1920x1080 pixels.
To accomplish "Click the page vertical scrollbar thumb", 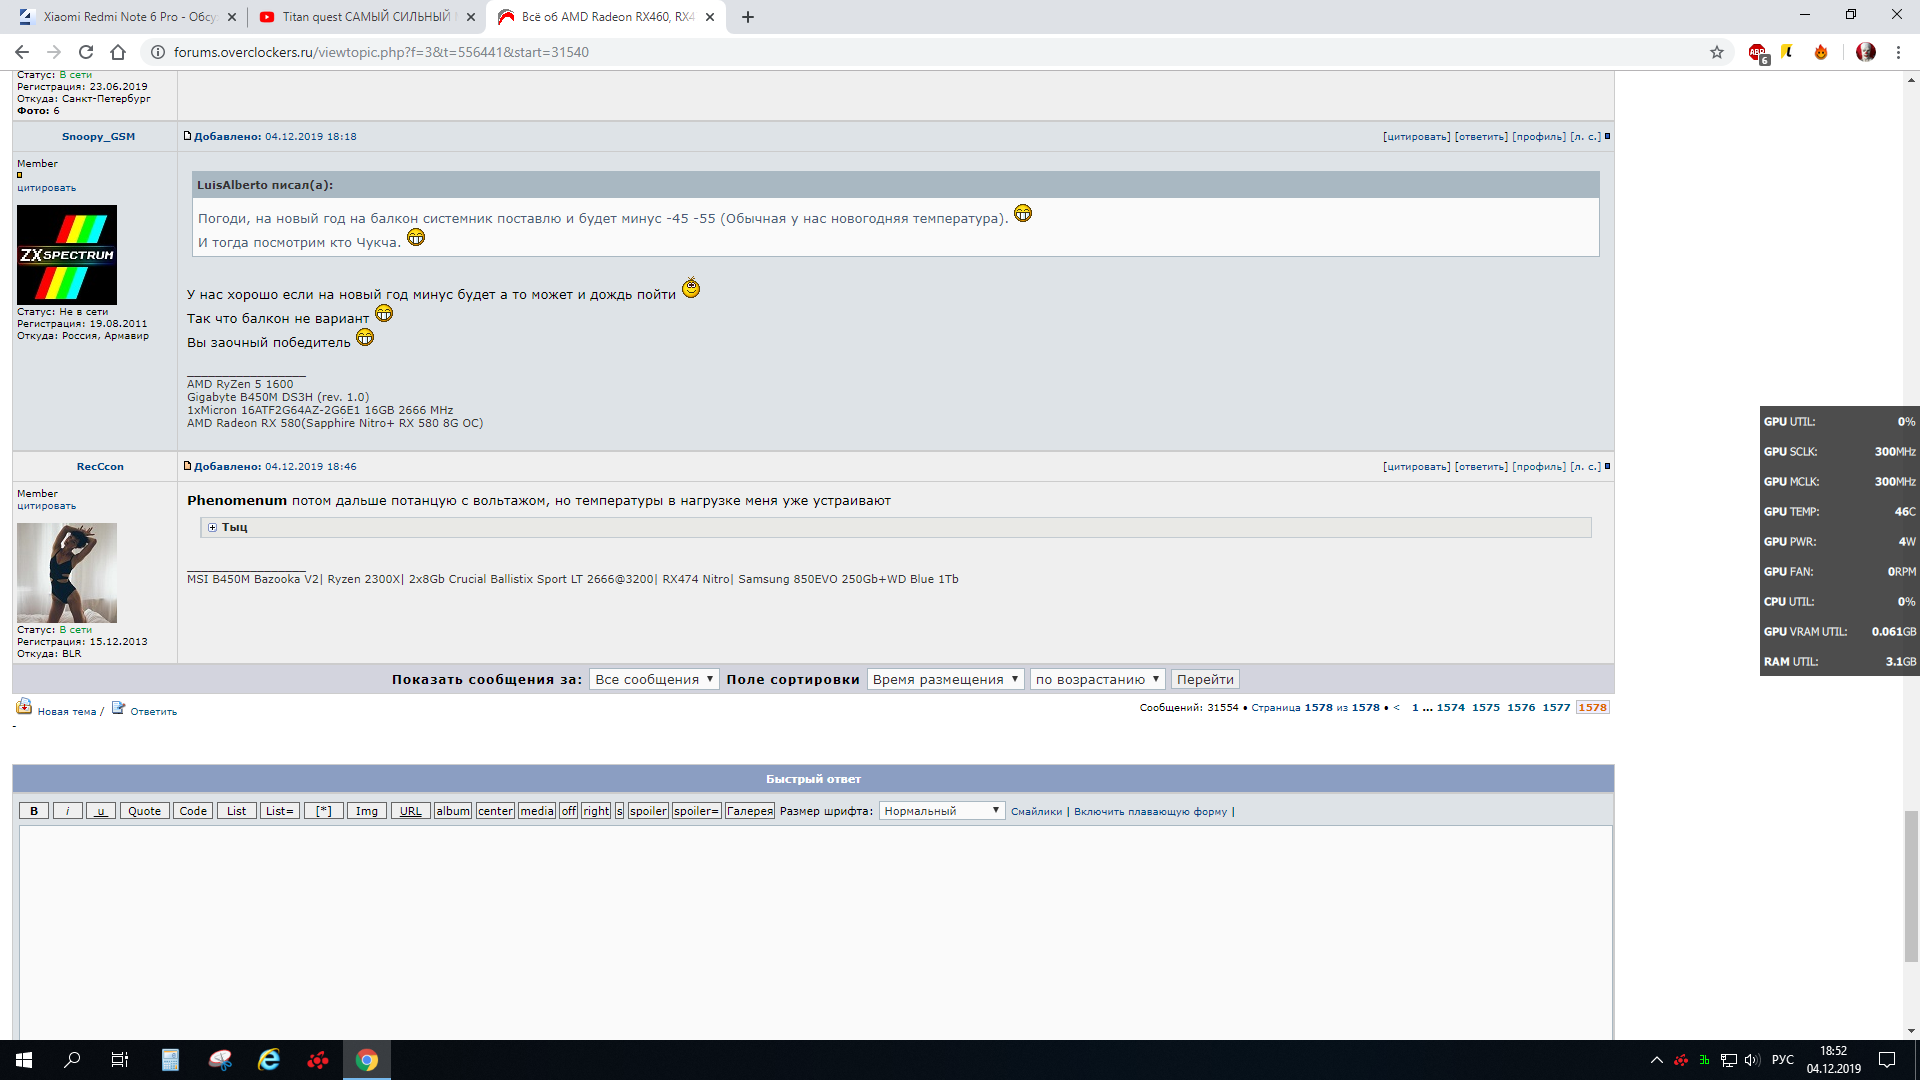I will pyautogui.click(x=1911, y=885).
